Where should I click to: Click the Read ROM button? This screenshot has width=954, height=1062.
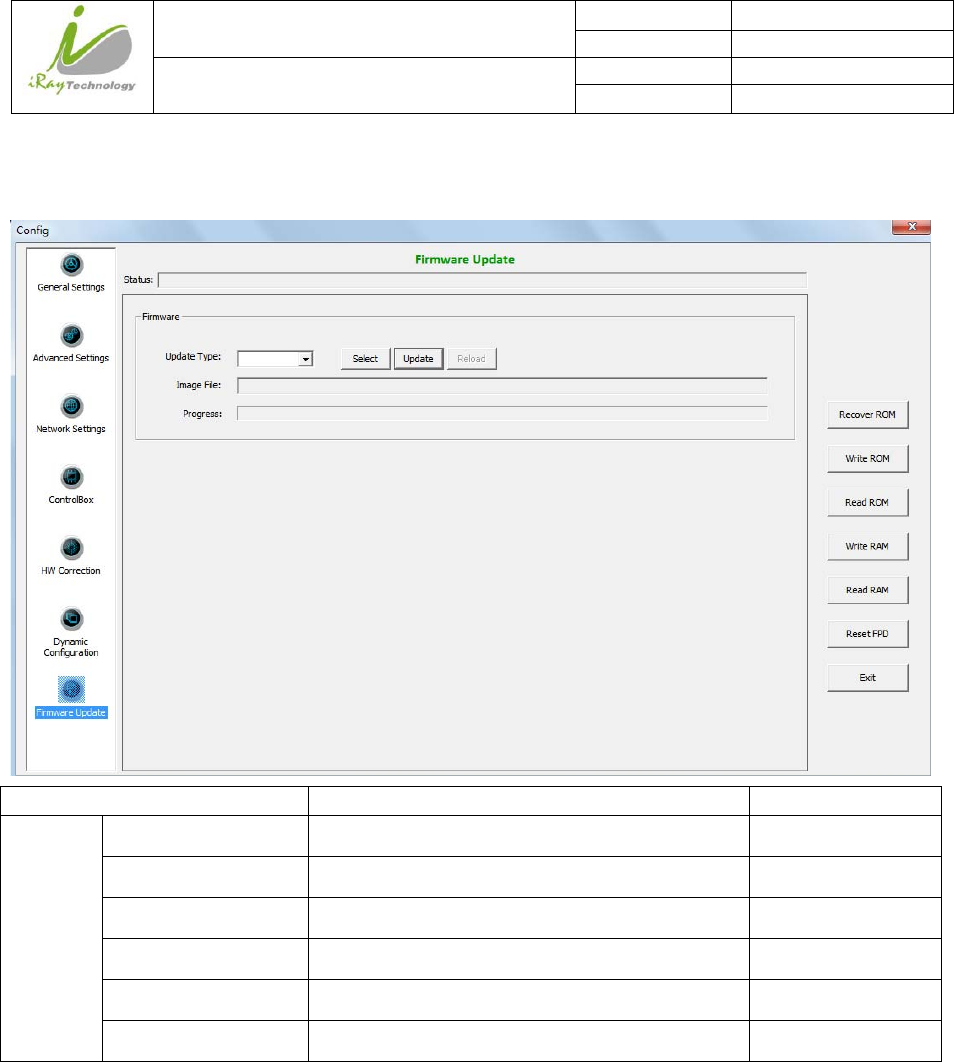click(x=867, y=503)
